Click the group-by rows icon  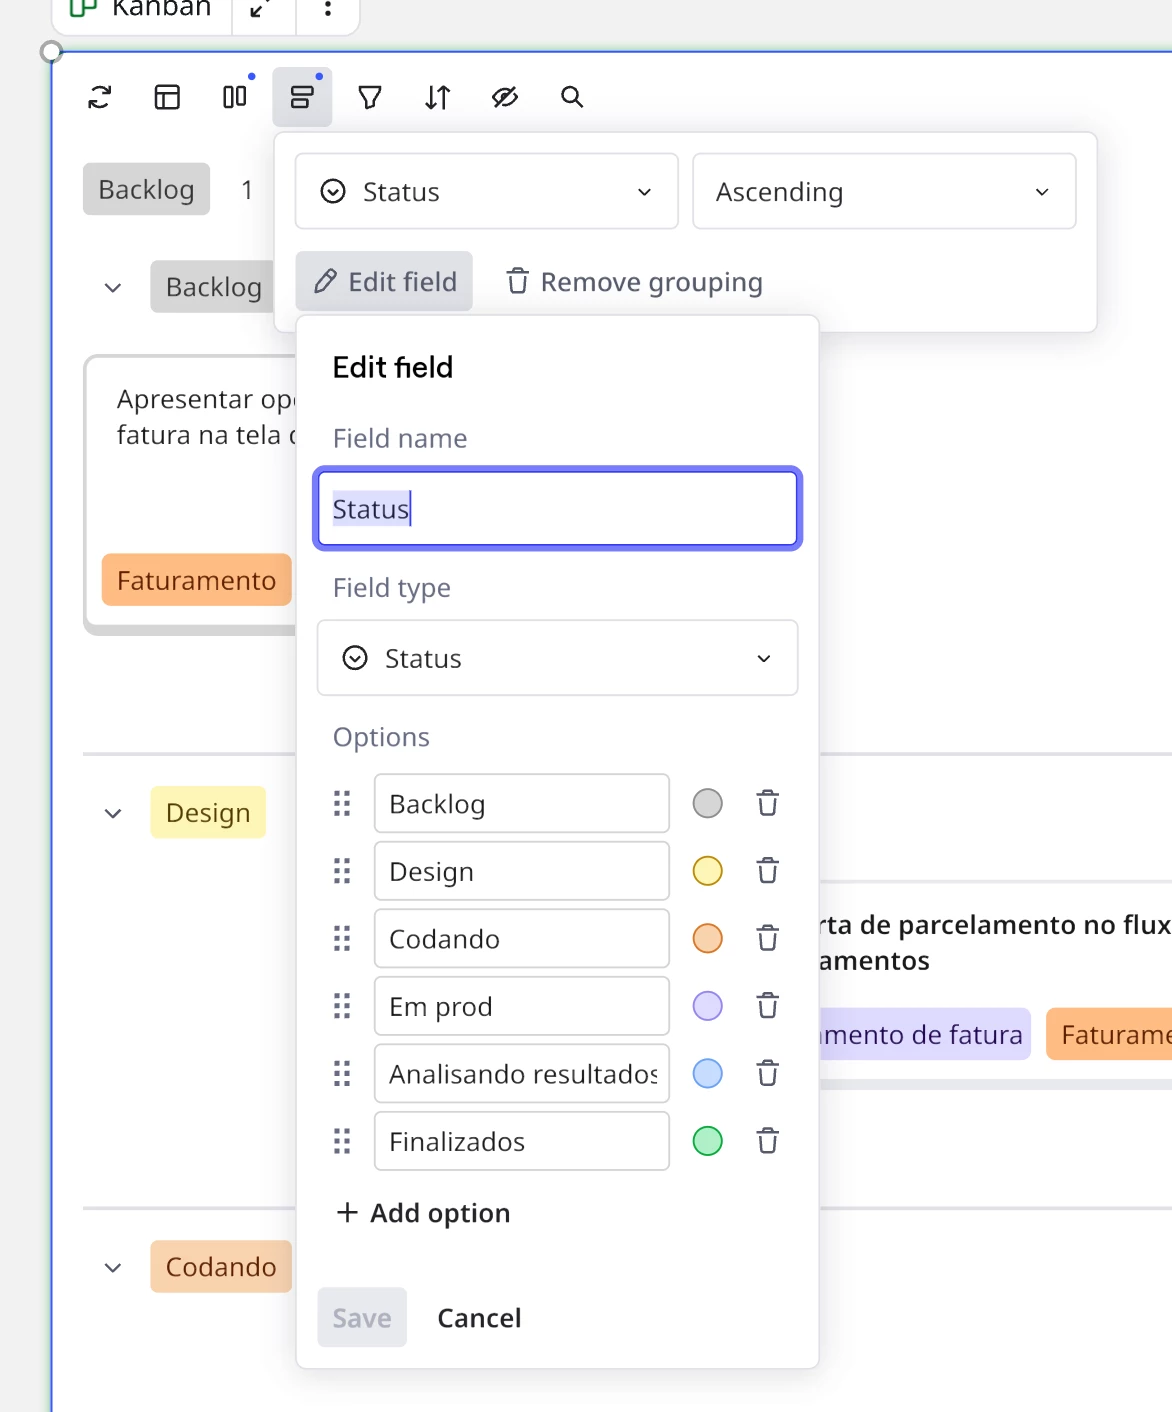pos(302,97)
